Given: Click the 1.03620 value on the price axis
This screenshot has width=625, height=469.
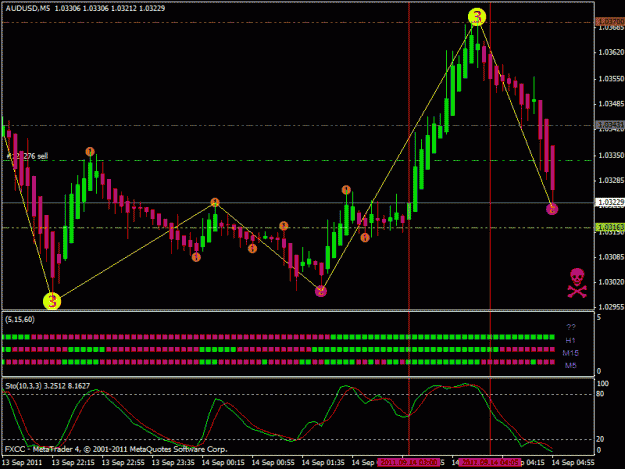Looking at the screenshot, I should click(x=611, y=52).
